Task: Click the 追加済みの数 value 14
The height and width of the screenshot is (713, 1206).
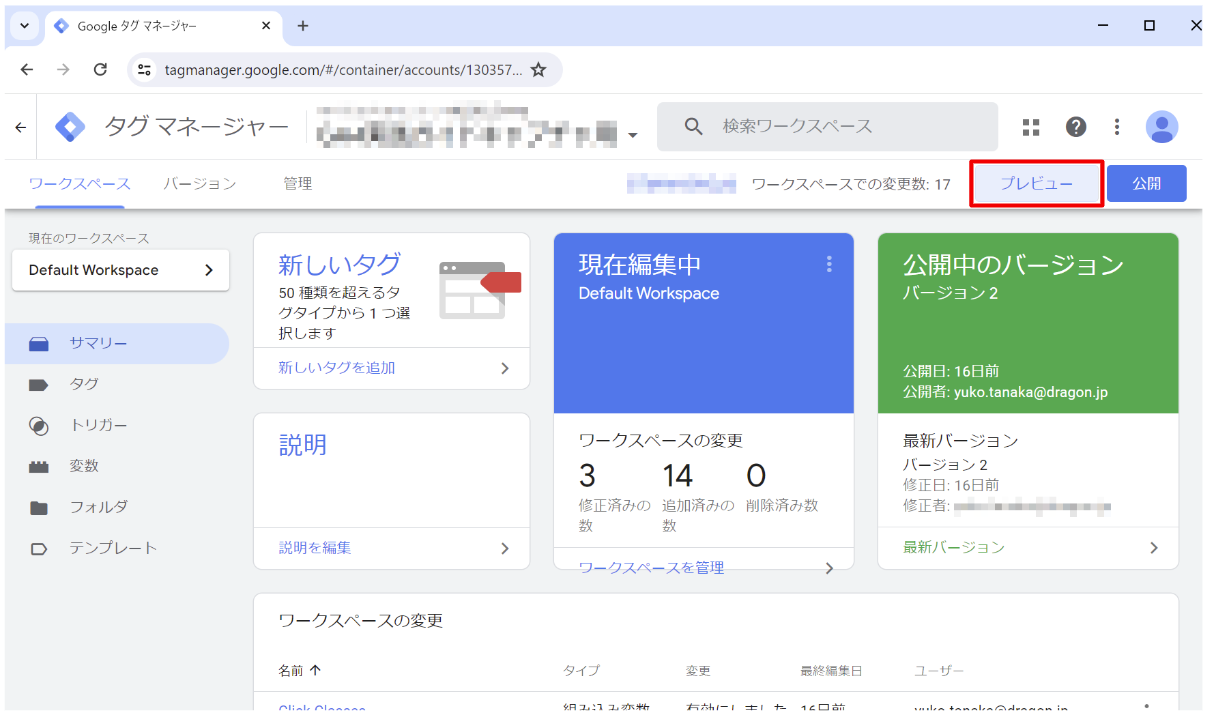Action: point(678,476)
